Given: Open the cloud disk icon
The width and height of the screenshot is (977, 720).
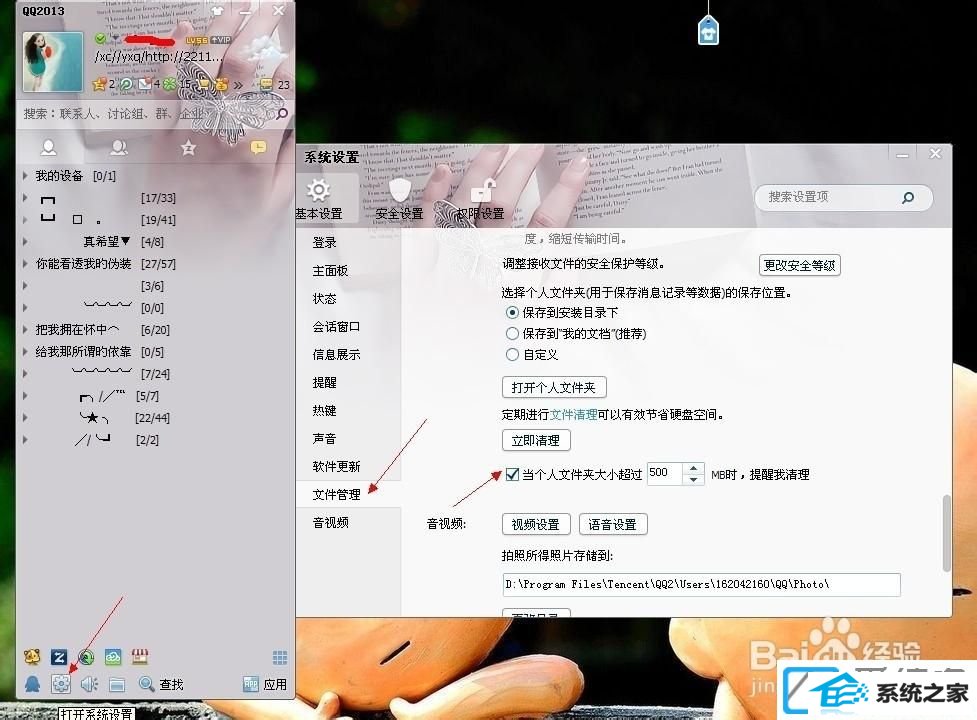Looking at the screenshot, I should (113, 656).
